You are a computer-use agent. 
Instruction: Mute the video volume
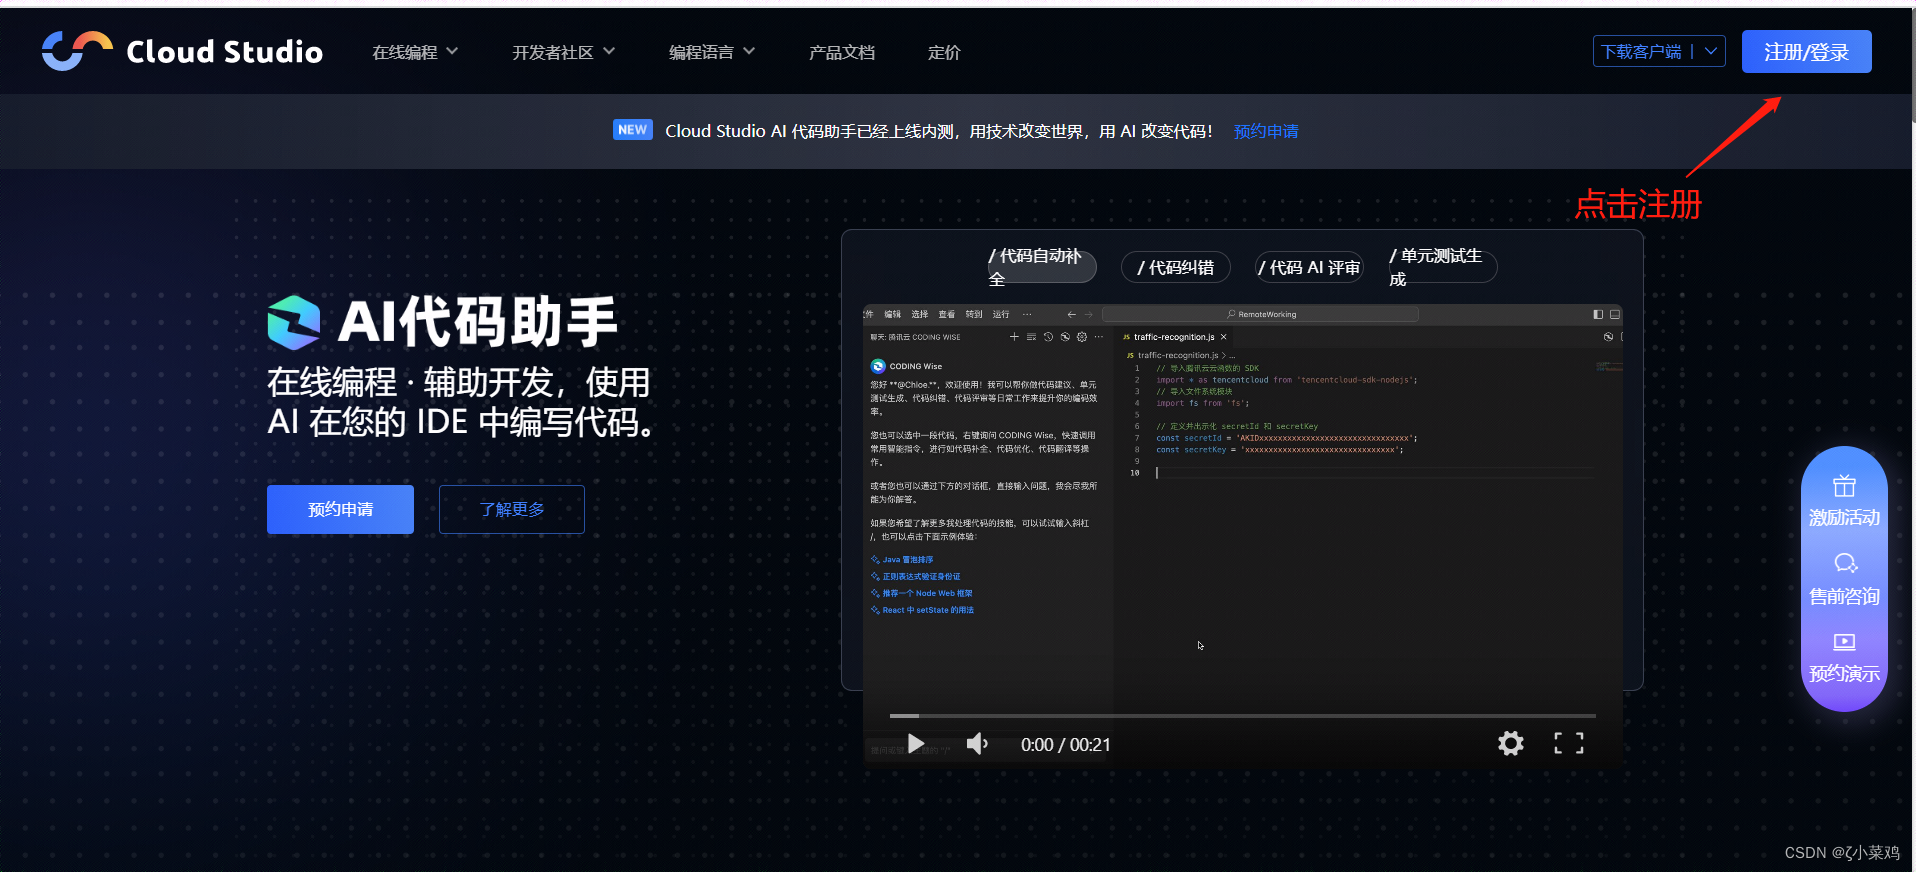point(977,743)
